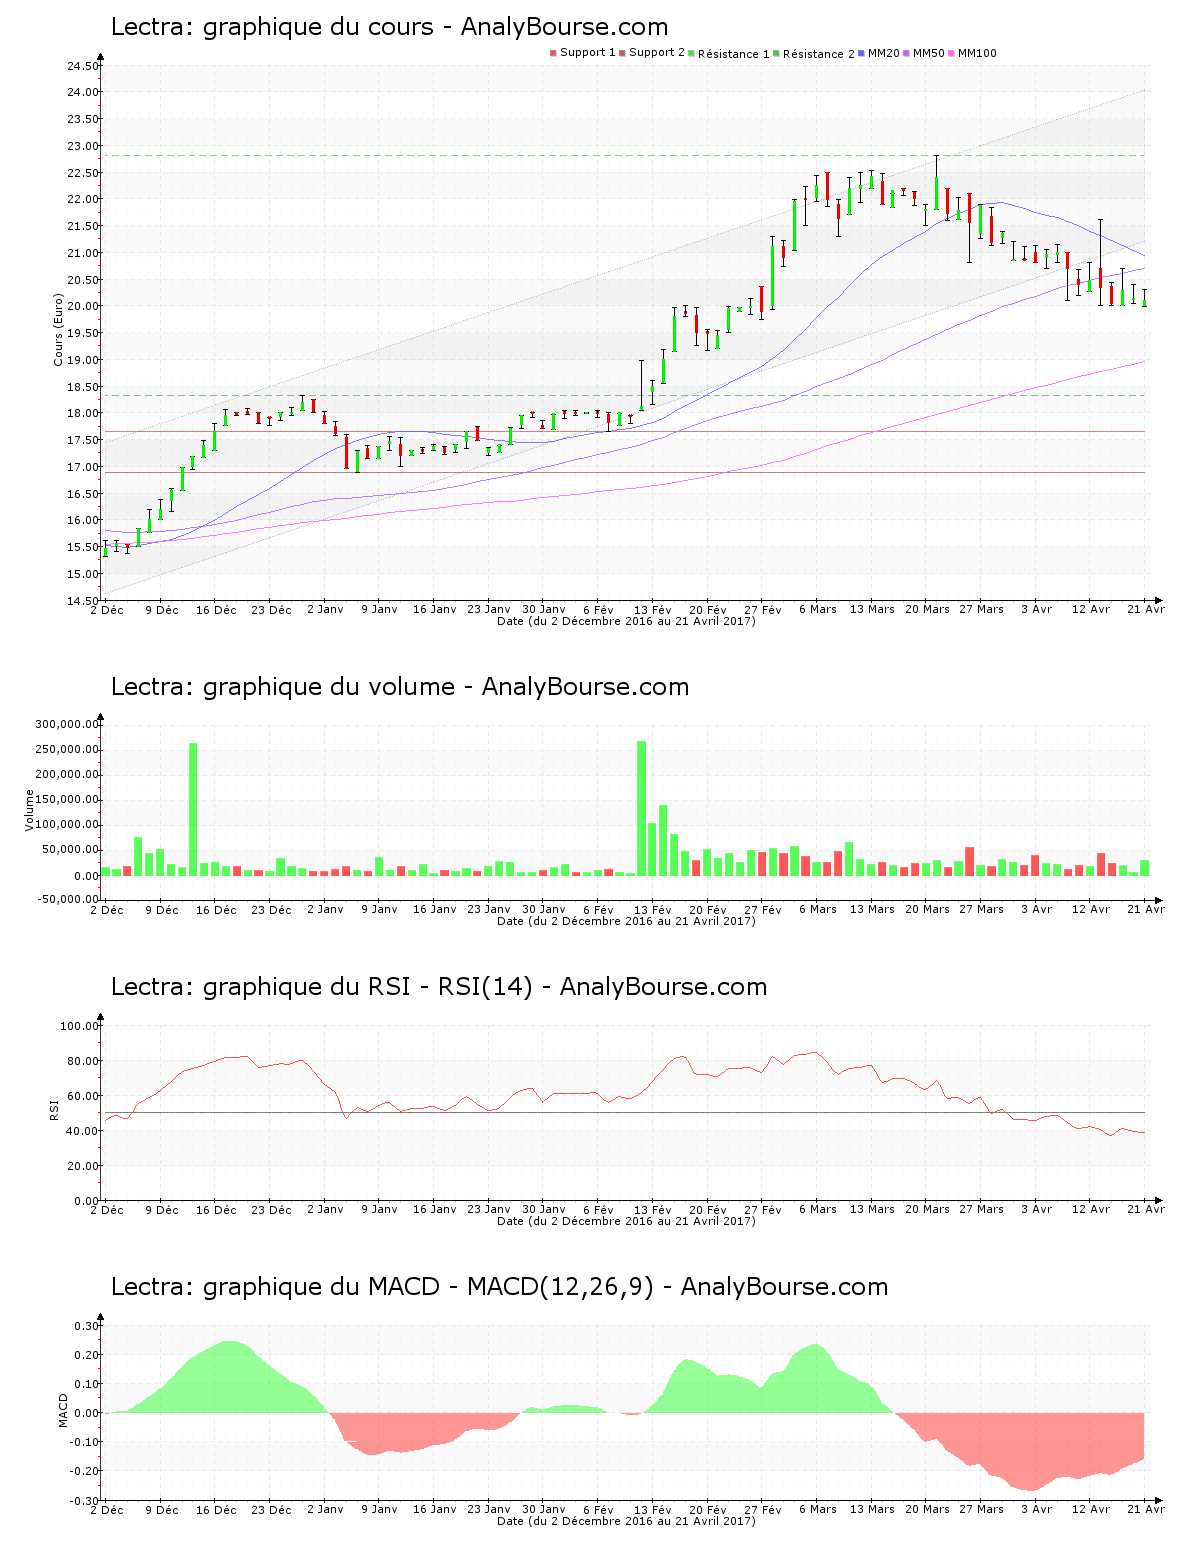
Task: Click the 14.50 price axis value
Action: [x=82, y=601]
